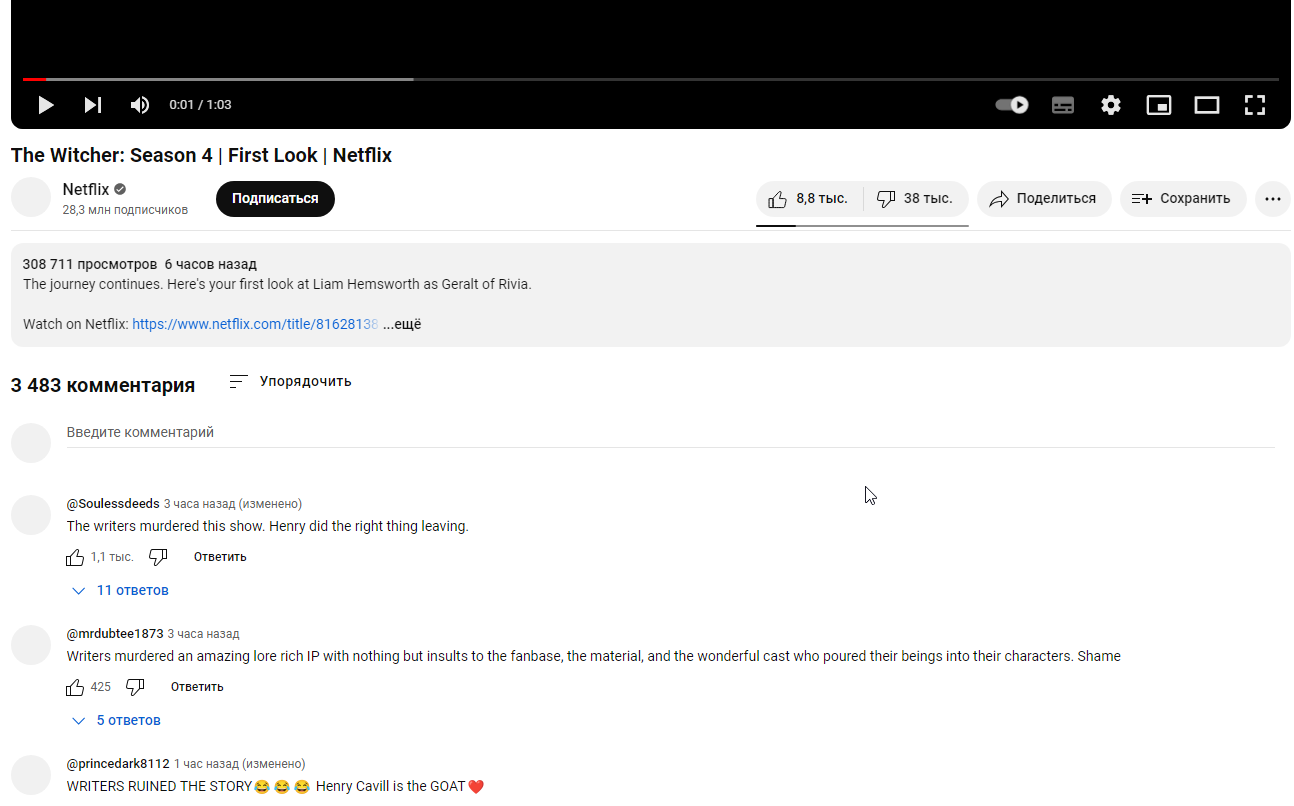Click the 'The journey continues' description text
Image resolution: width=1294 pixels, height=806 pixels.
[x=277, y=284]
